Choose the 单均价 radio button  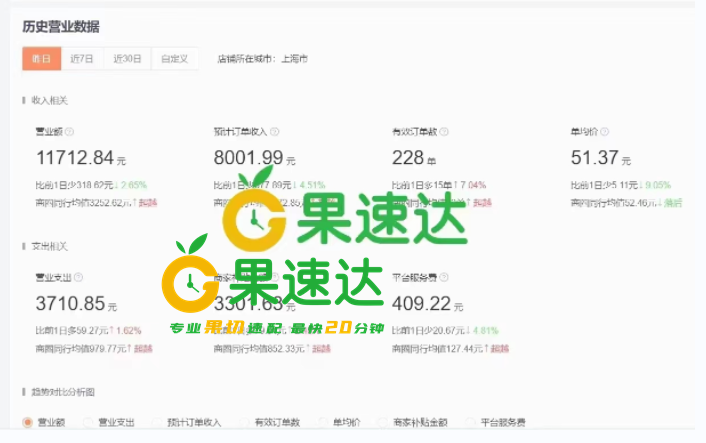coord(323,422)
